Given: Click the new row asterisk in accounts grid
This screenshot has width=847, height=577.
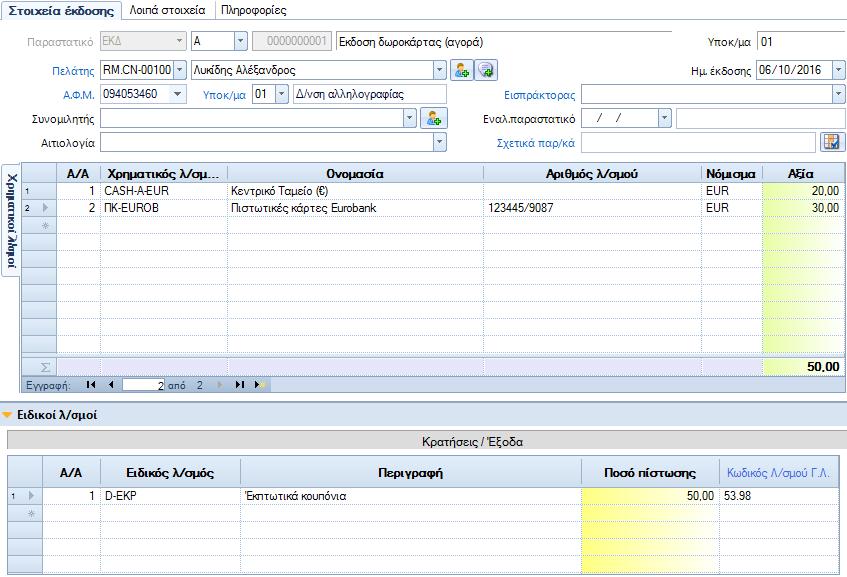Looking at the screenshot, I should [x=45, y=225].
